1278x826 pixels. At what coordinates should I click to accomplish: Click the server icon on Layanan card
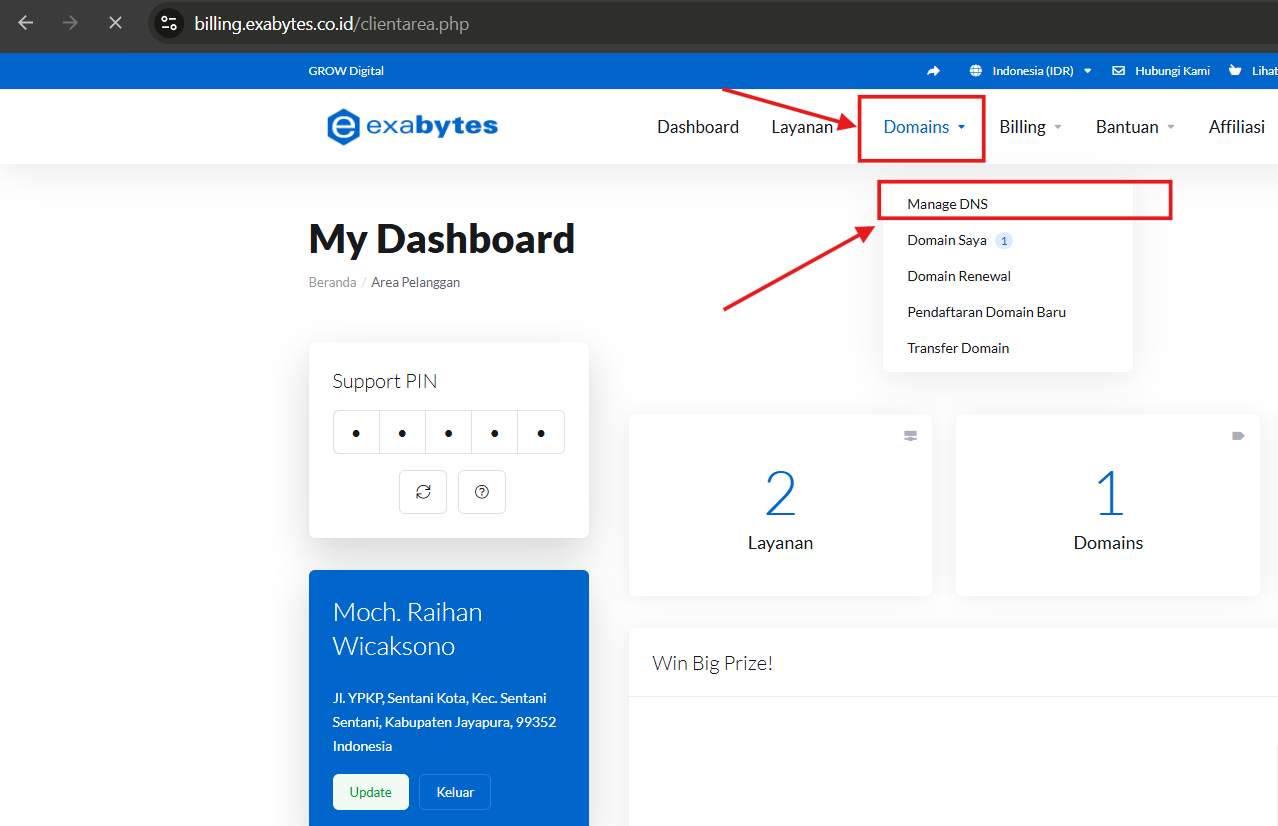(x=910, y=435)
